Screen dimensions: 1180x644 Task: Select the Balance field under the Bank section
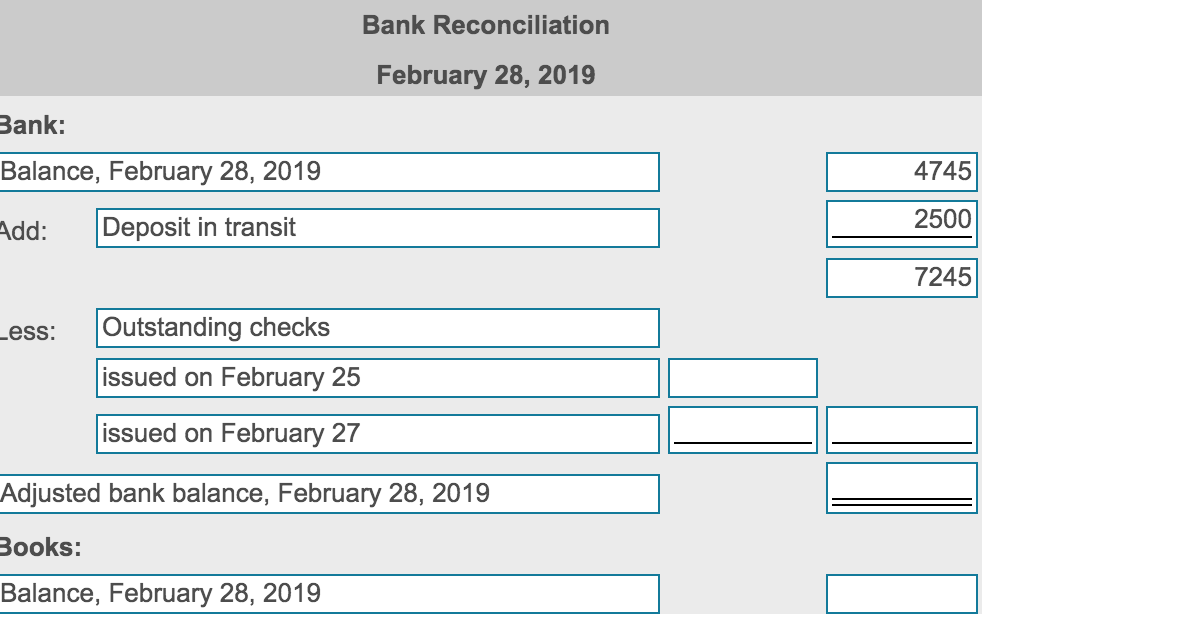click(330, 171)
